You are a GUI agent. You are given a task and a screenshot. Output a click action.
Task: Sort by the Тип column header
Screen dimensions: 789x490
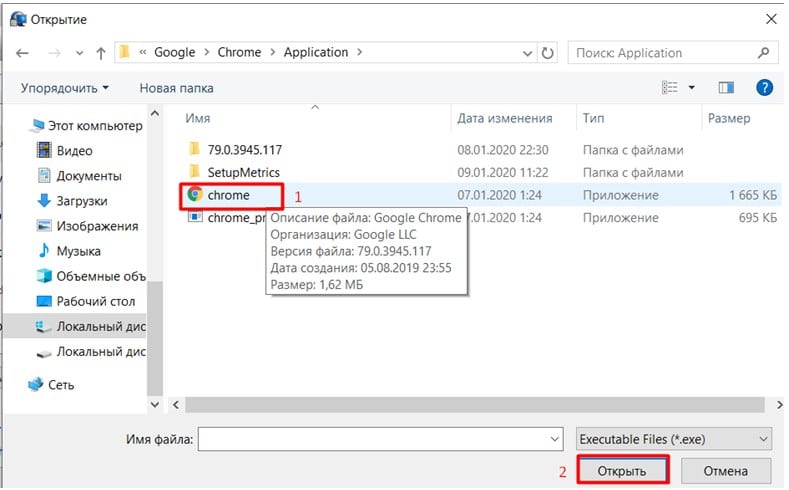click(x=593, y=118)
